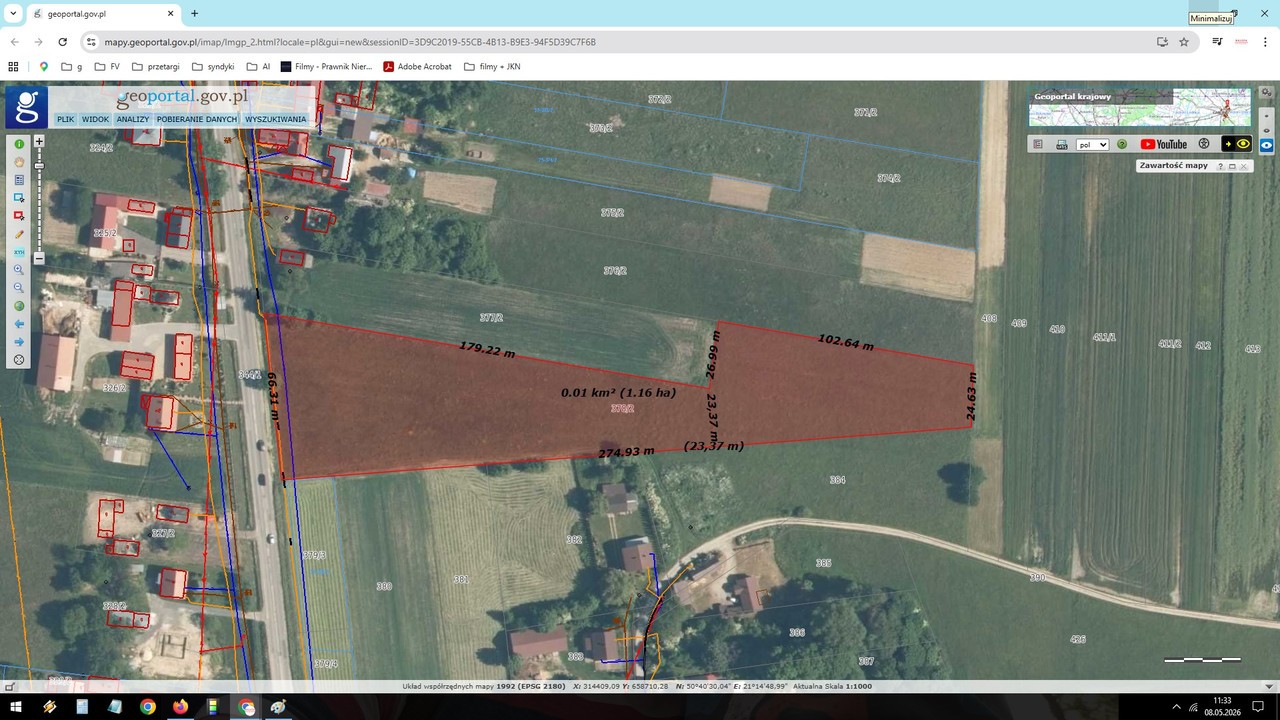Open the pol language dropdown

coord(1092,145)
